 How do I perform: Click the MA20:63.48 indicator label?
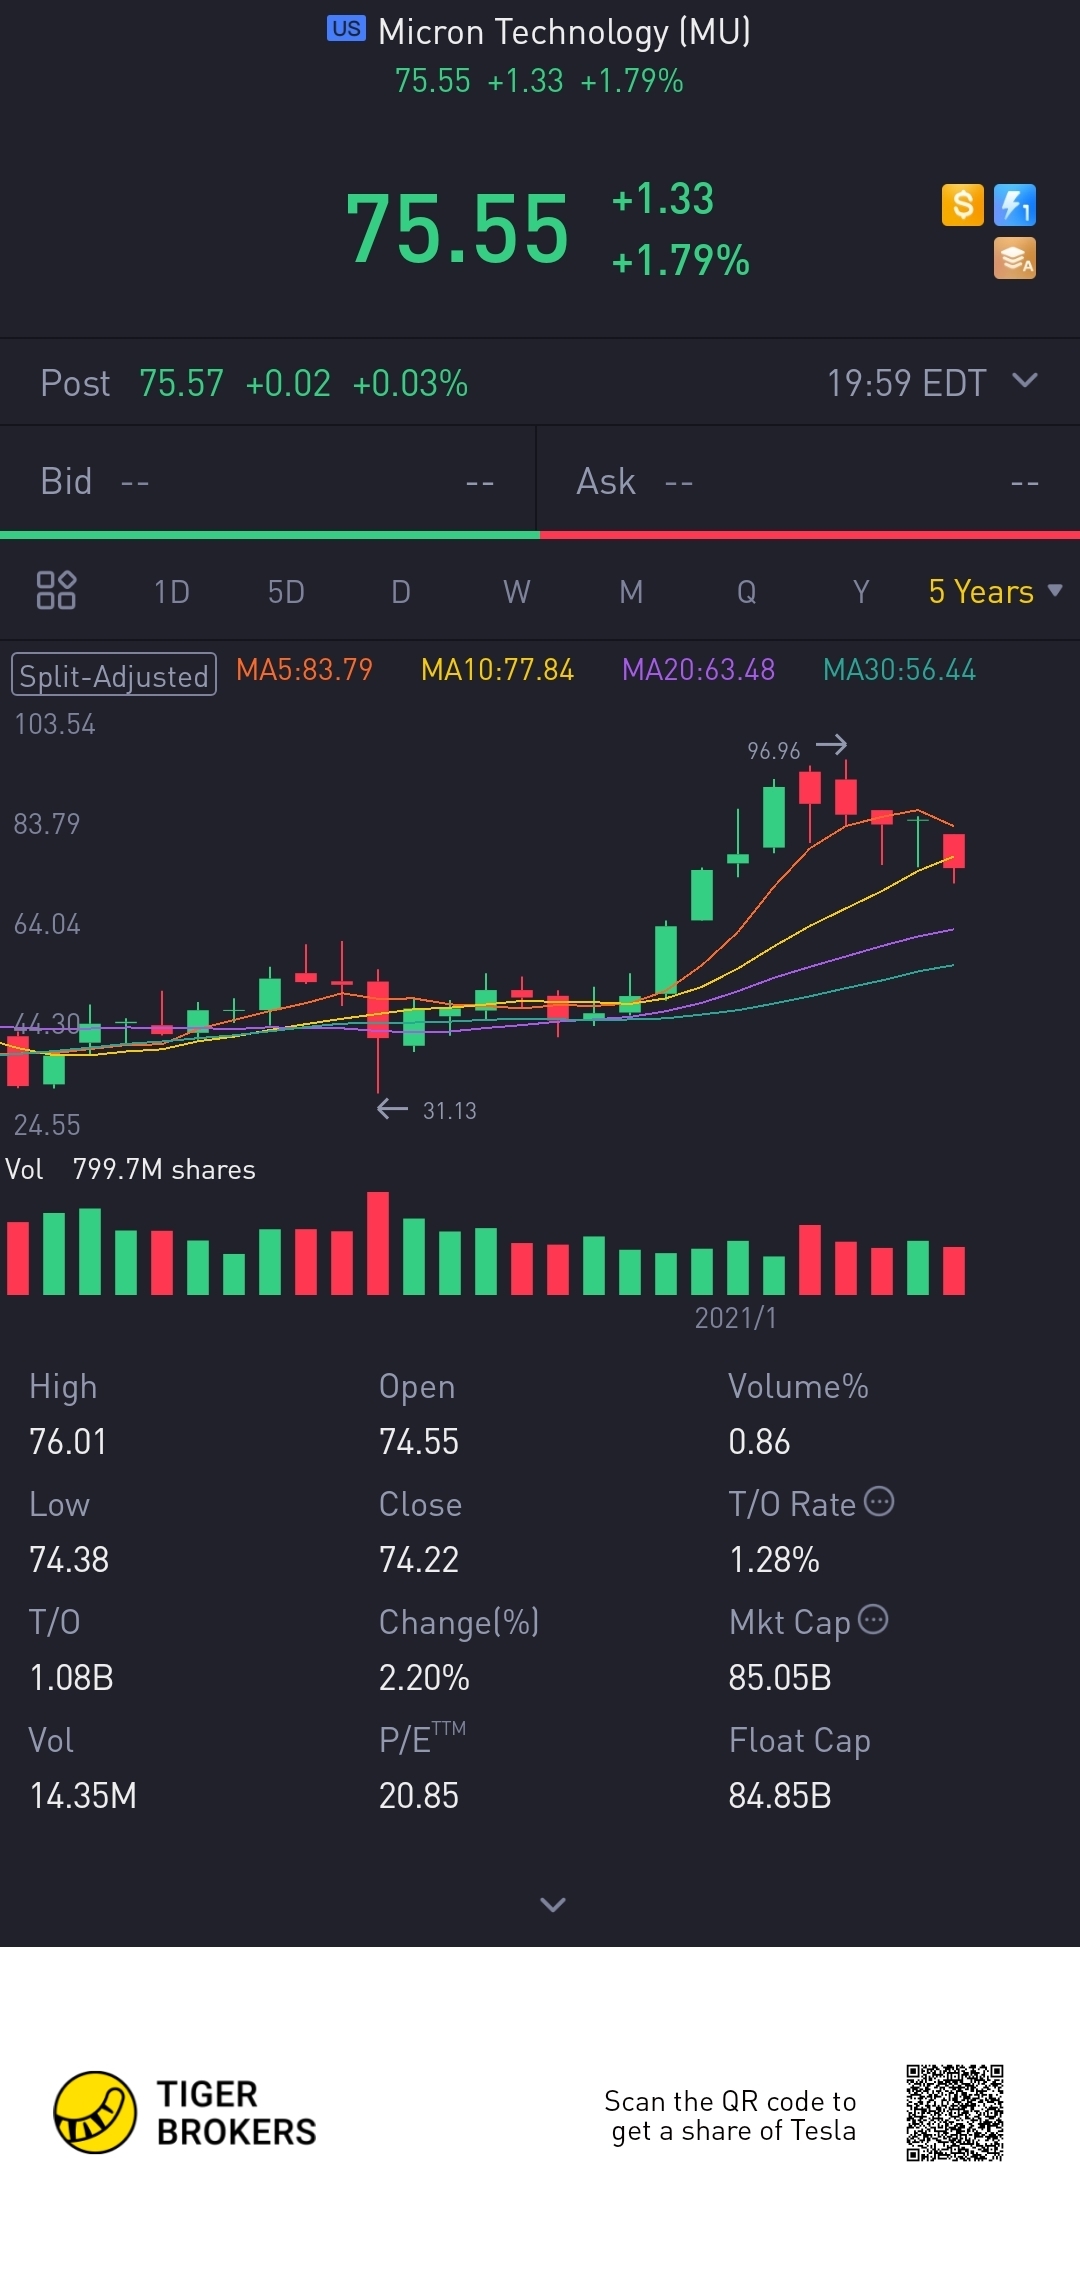pos(698,669)
